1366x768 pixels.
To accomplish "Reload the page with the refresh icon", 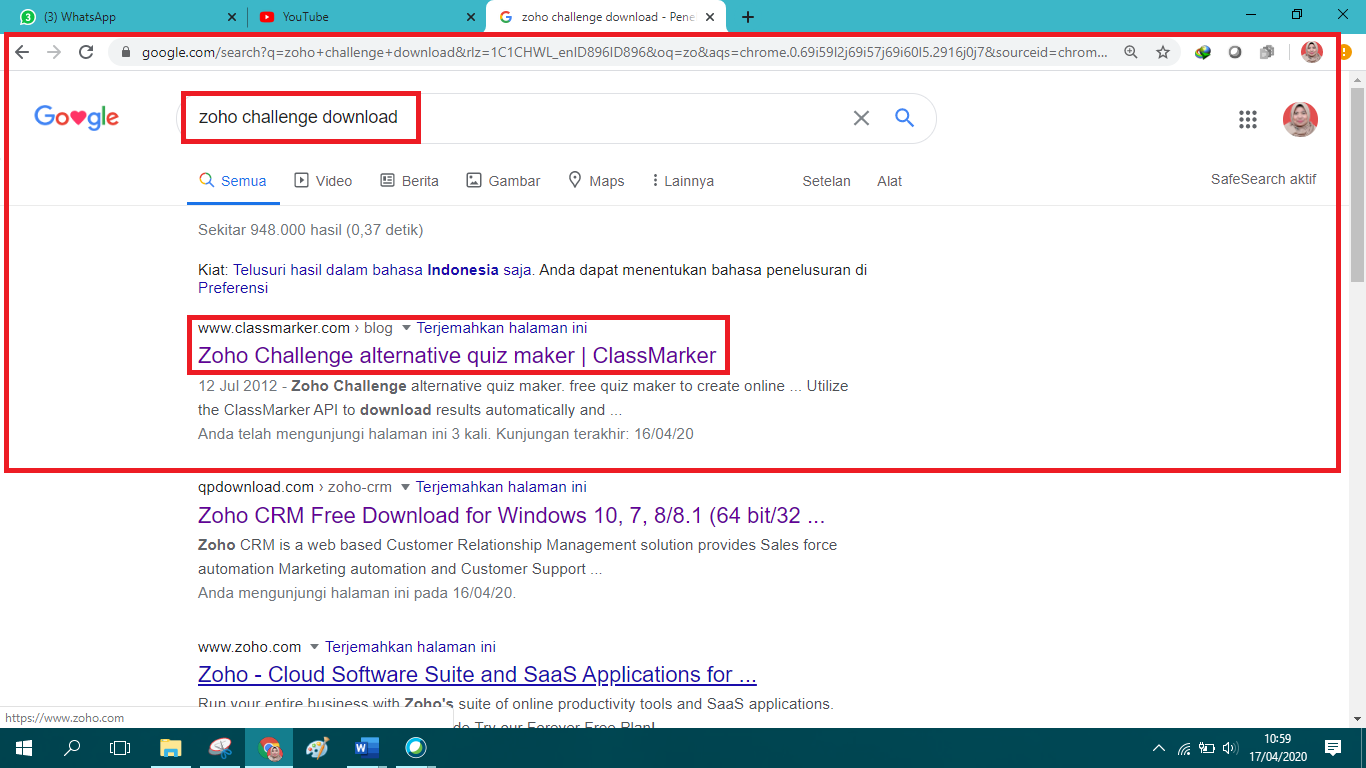I will 85,52.
